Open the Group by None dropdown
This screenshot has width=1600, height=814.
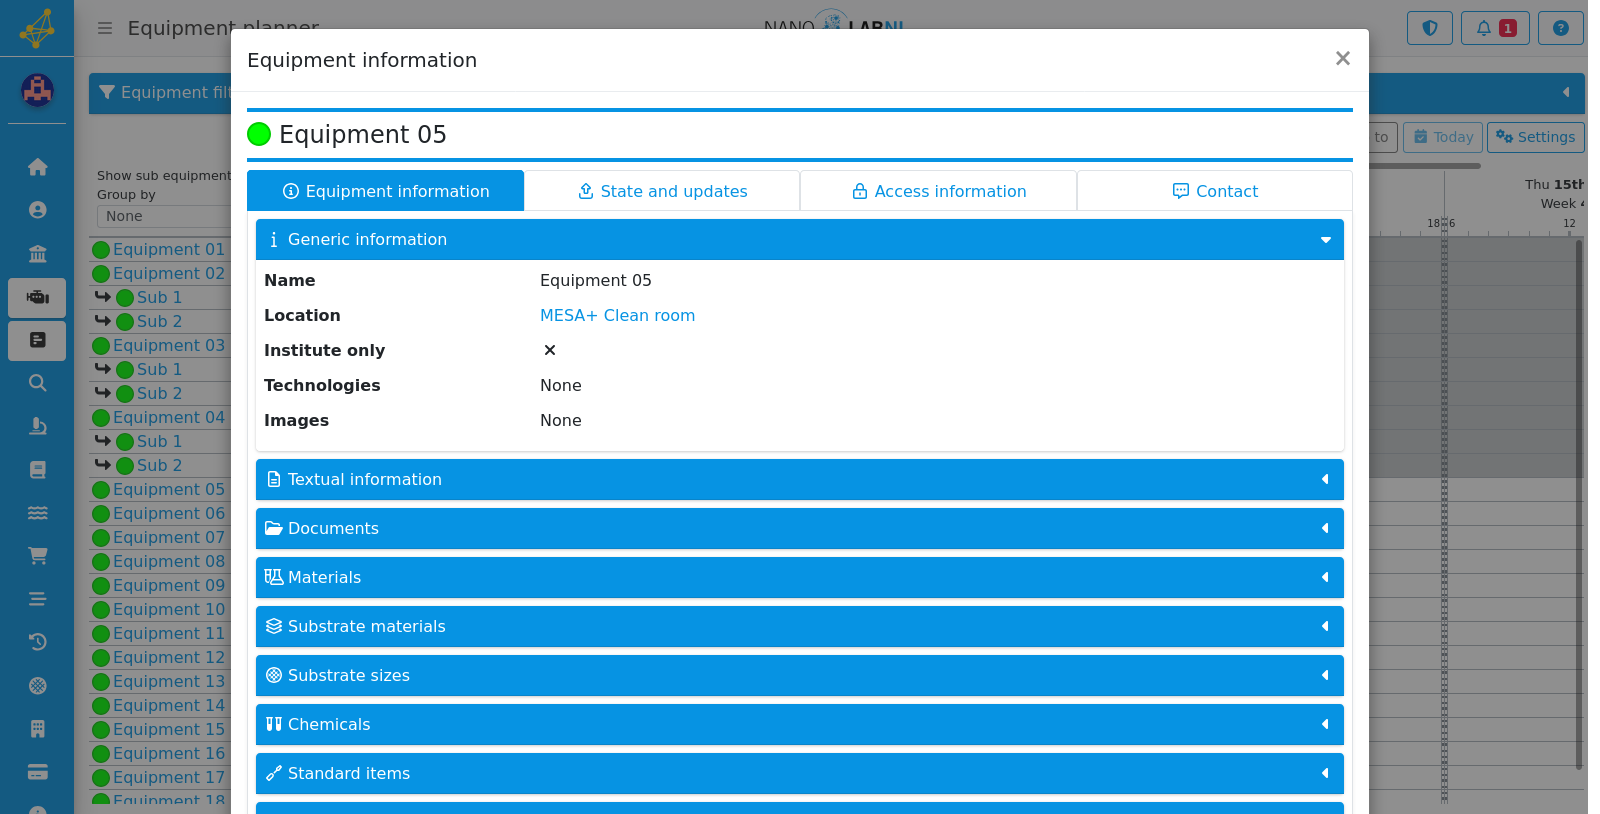tap(164, 216)
